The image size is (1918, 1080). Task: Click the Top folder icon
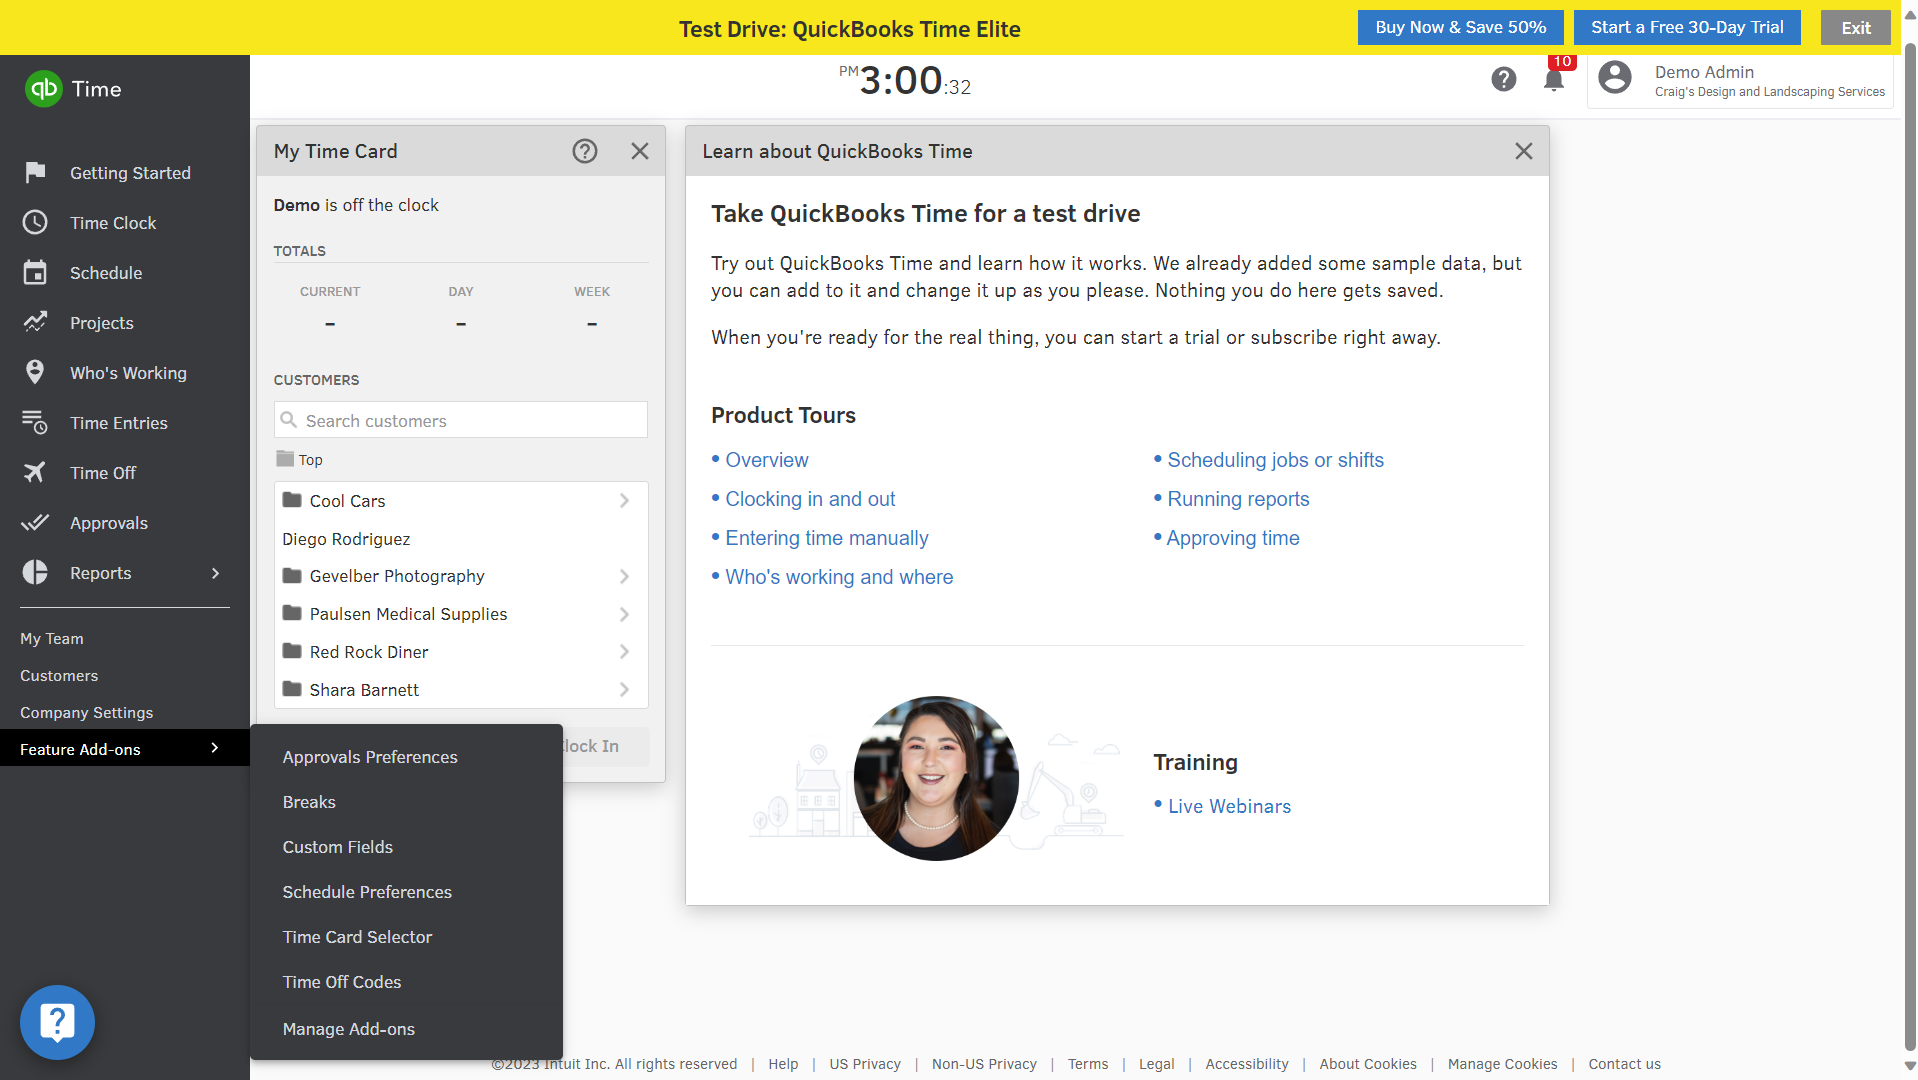(285, 459)
